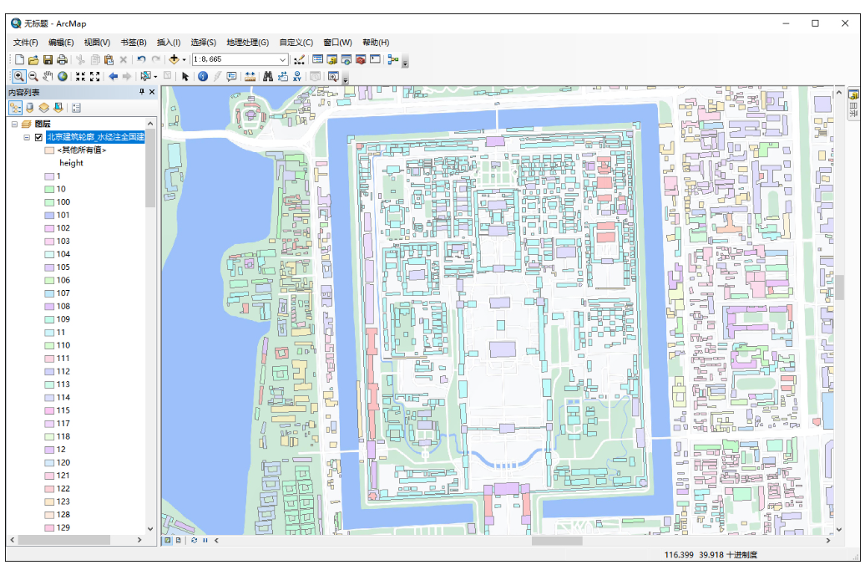Open the map scale dropdown

[x=283, y=59]
